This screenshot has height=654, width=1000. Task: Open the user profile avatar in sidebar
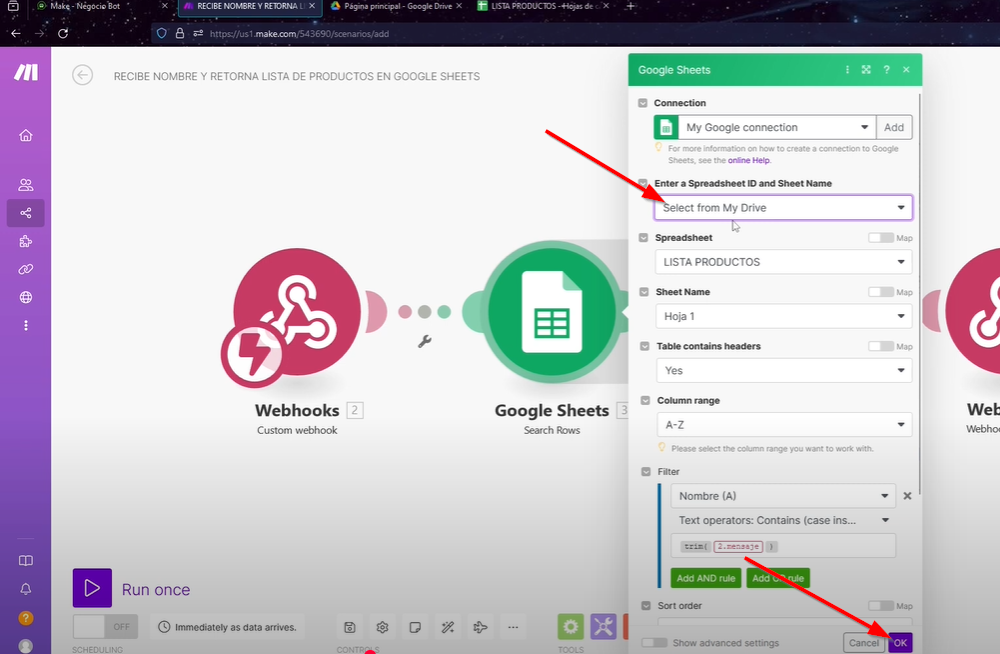click(26, 646)
